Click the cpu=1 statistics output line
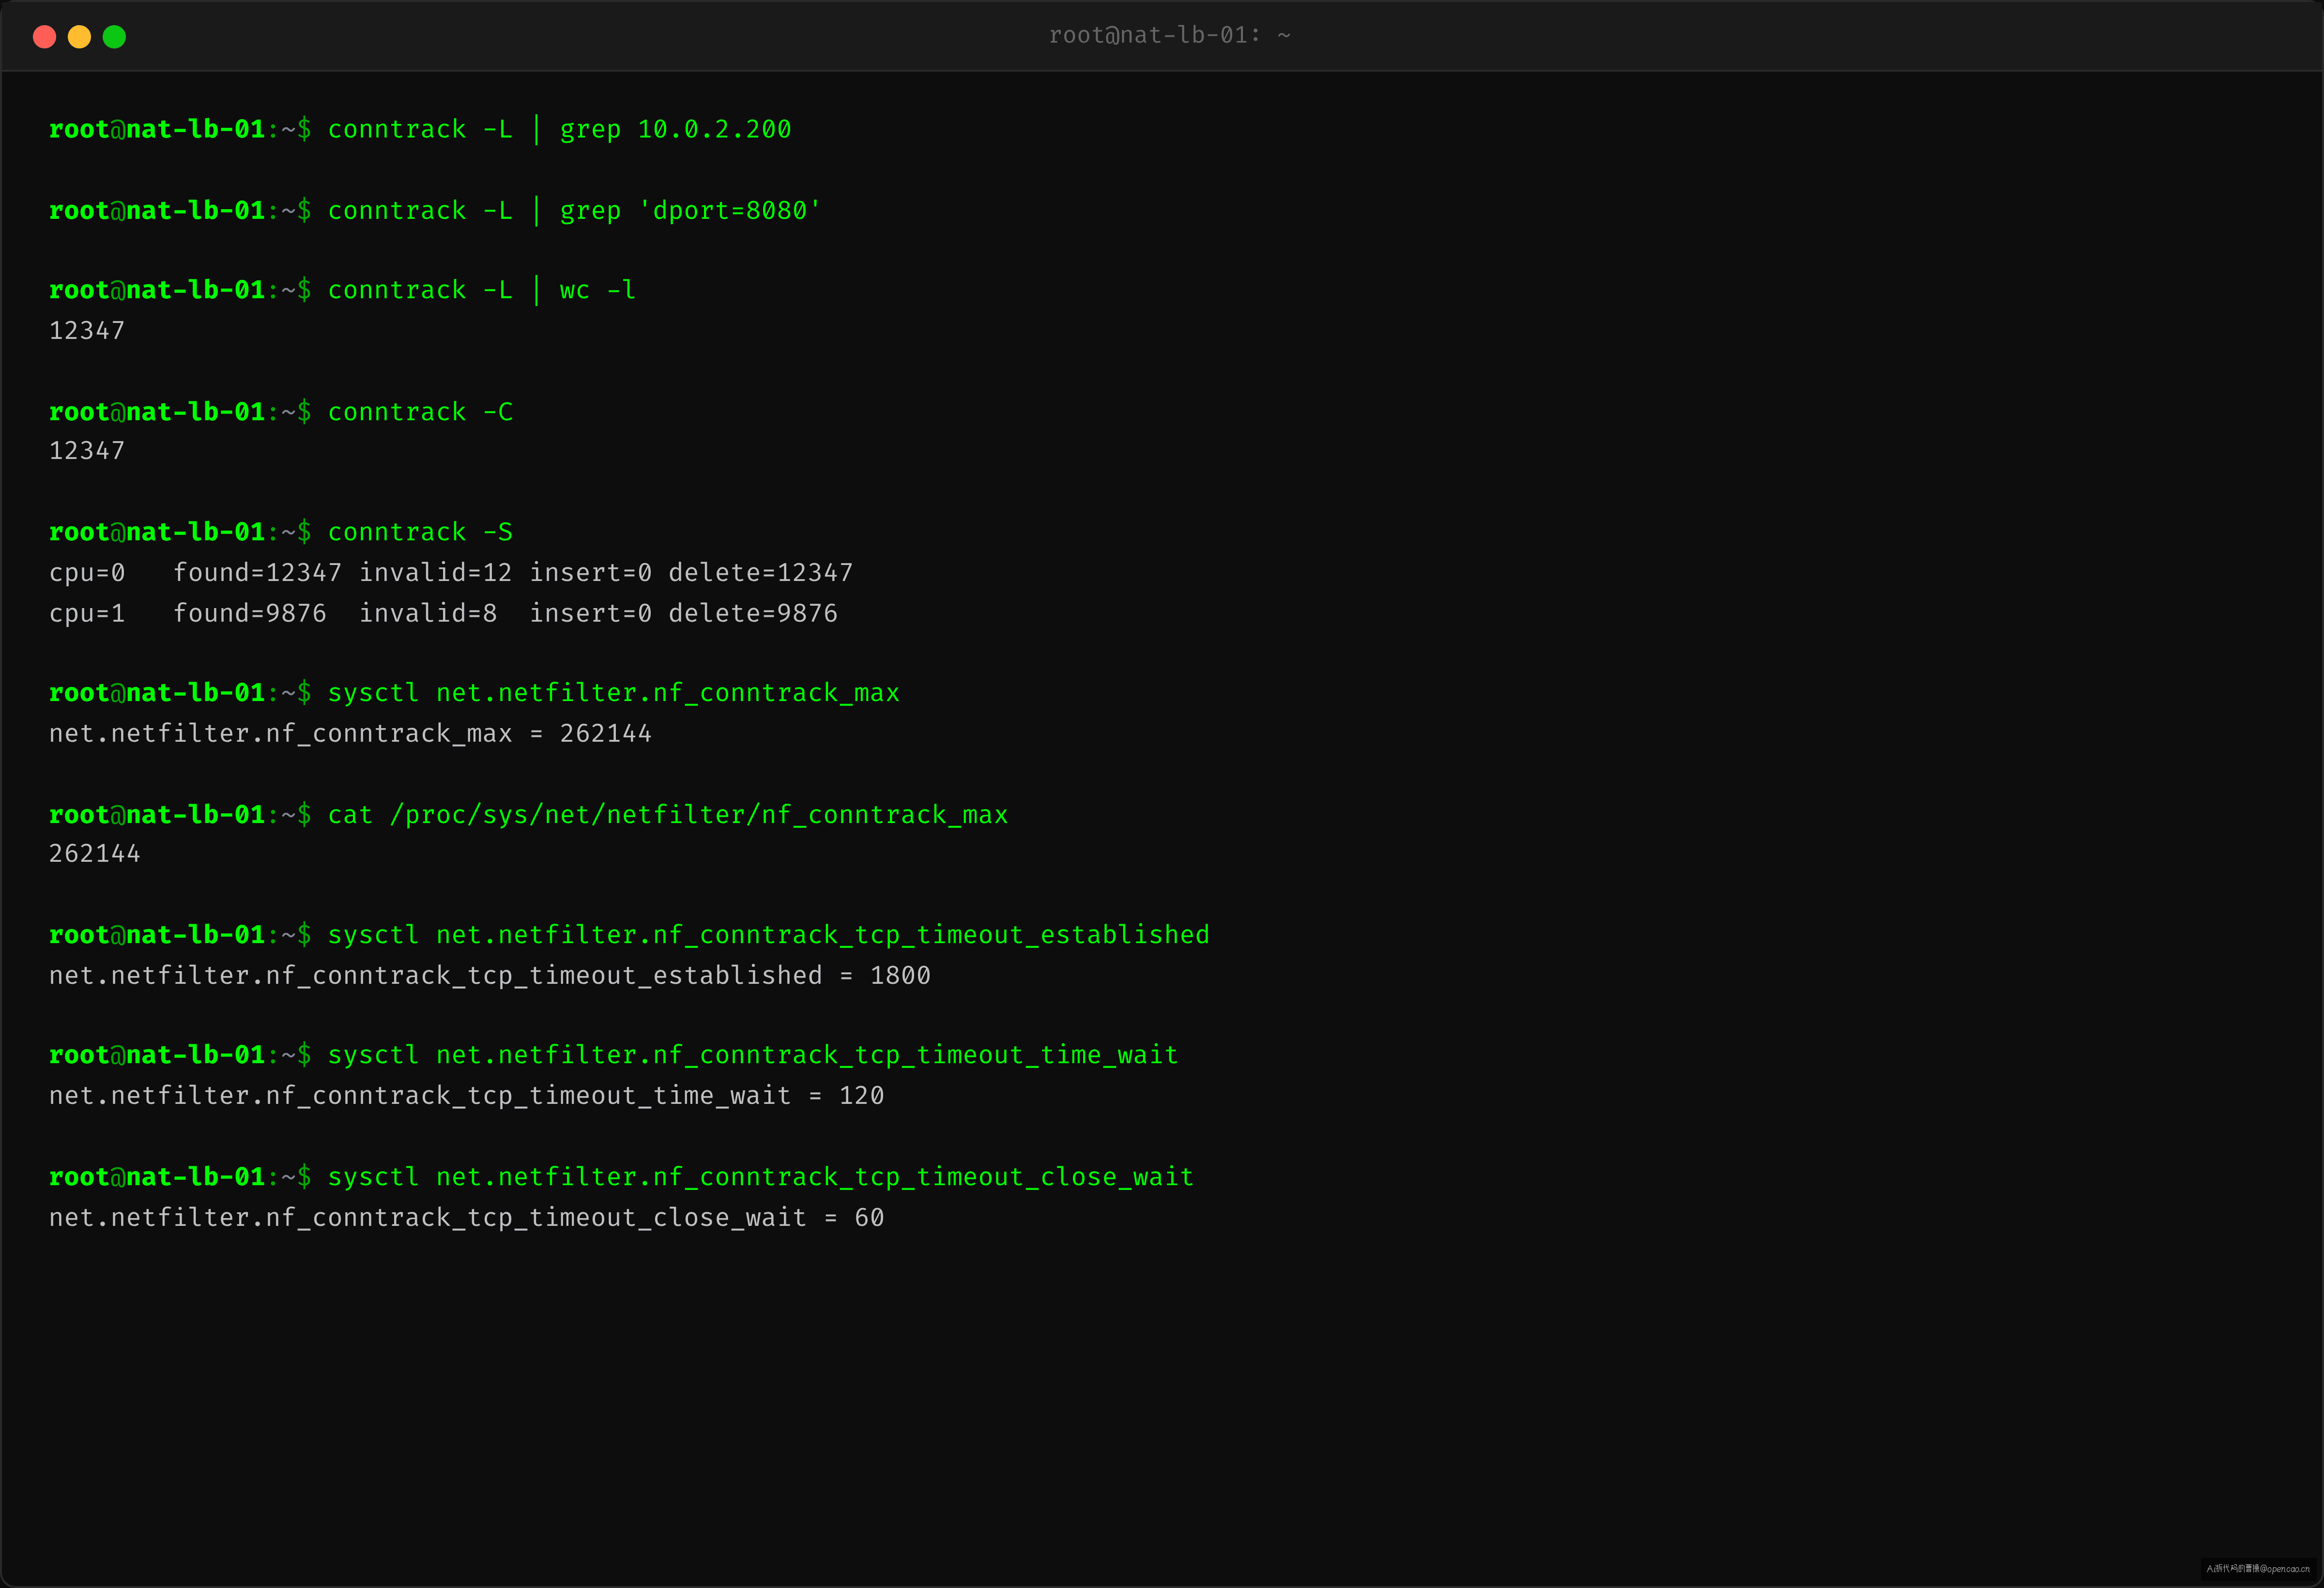The image size is (2324, 1588). 443,613
